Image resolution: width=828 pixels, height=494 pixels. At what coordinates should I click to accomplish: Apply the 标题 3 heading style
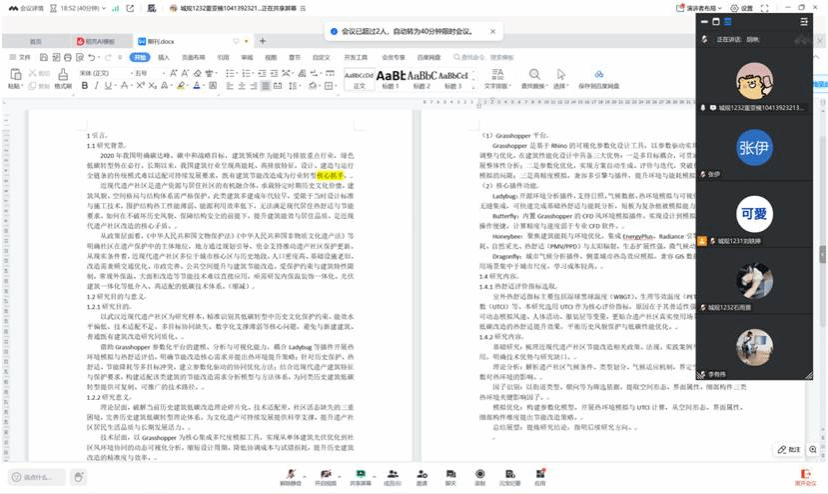(453, 79)
